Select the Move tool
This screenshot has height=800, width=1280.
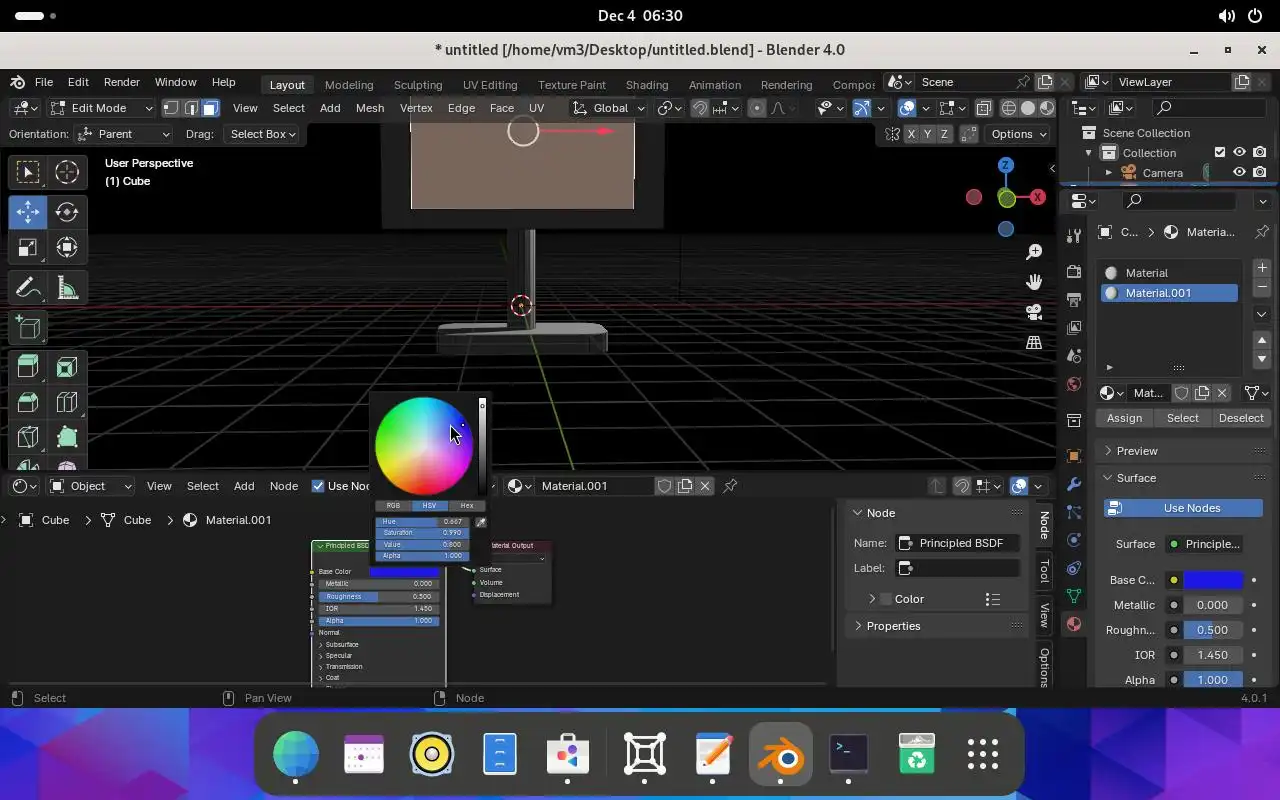point(28,211)
